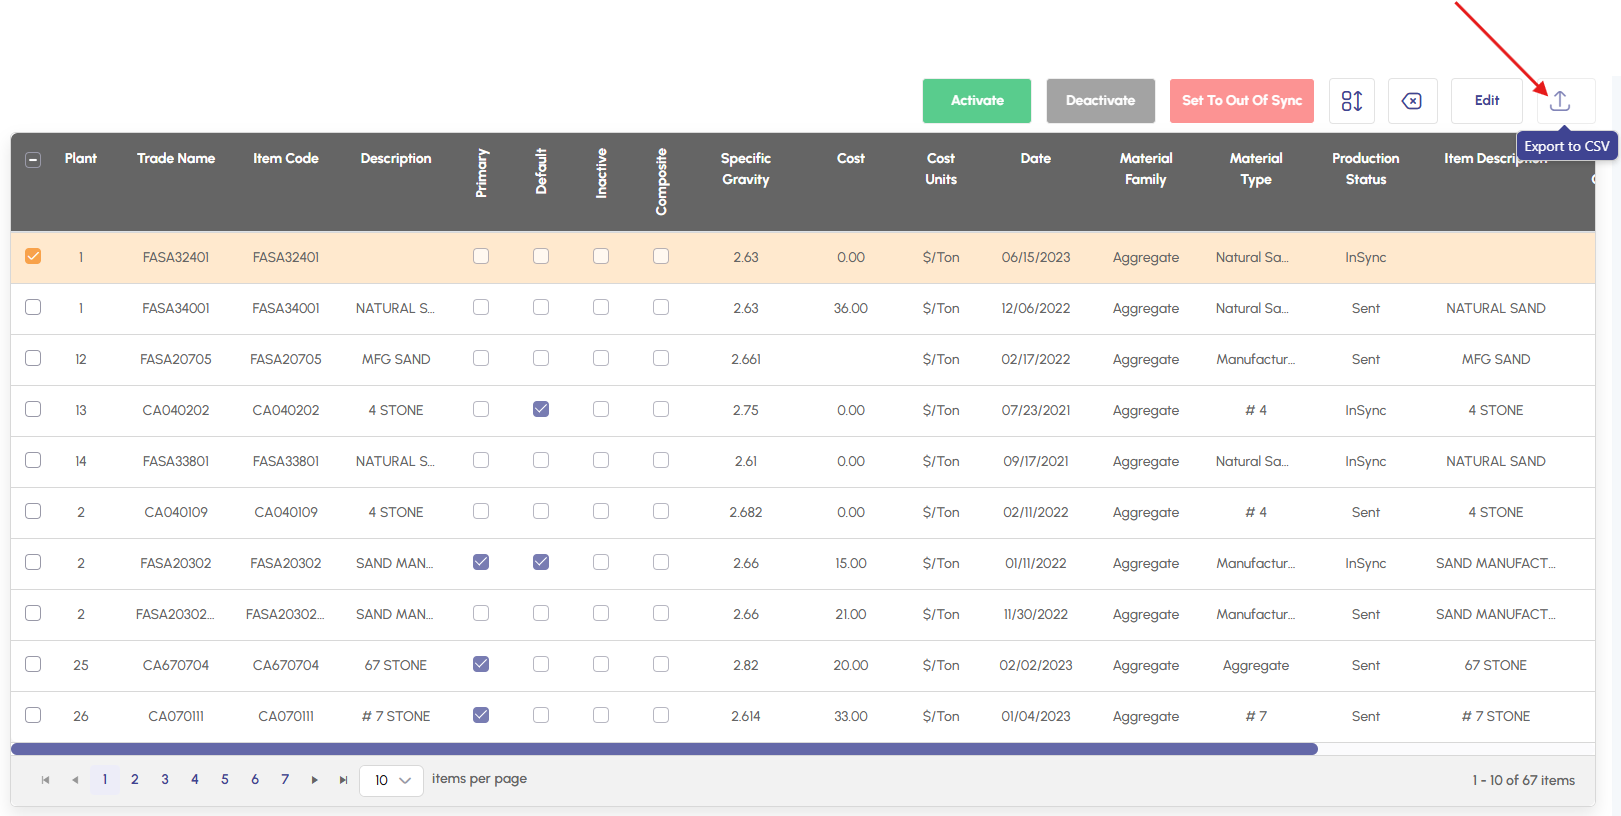Click the Export to CSV upload icon
1621x816 pixels.
(x=1559, y=101)
